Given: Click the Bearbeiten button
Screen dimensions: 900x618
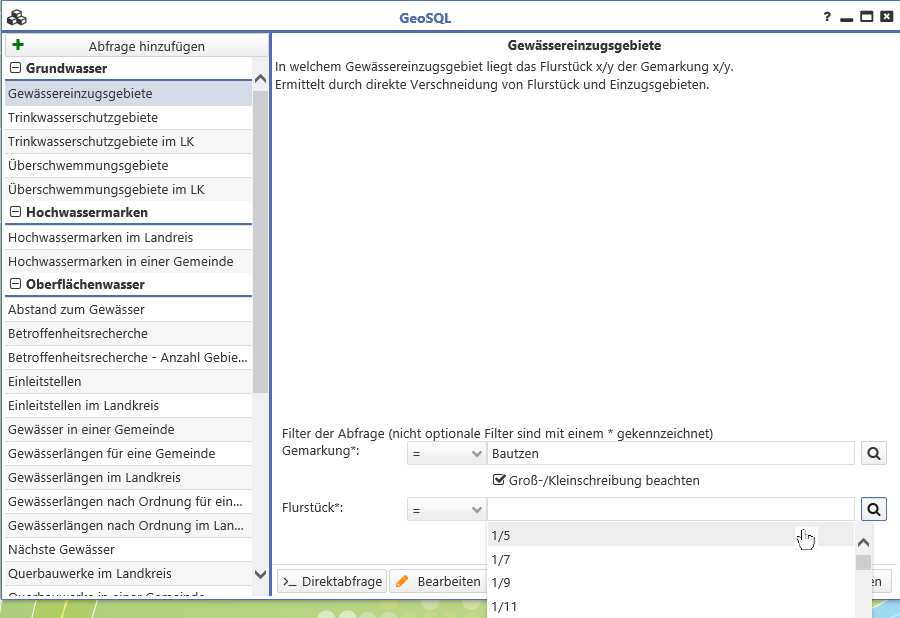Looking at the screenshot, I should 438,581.
